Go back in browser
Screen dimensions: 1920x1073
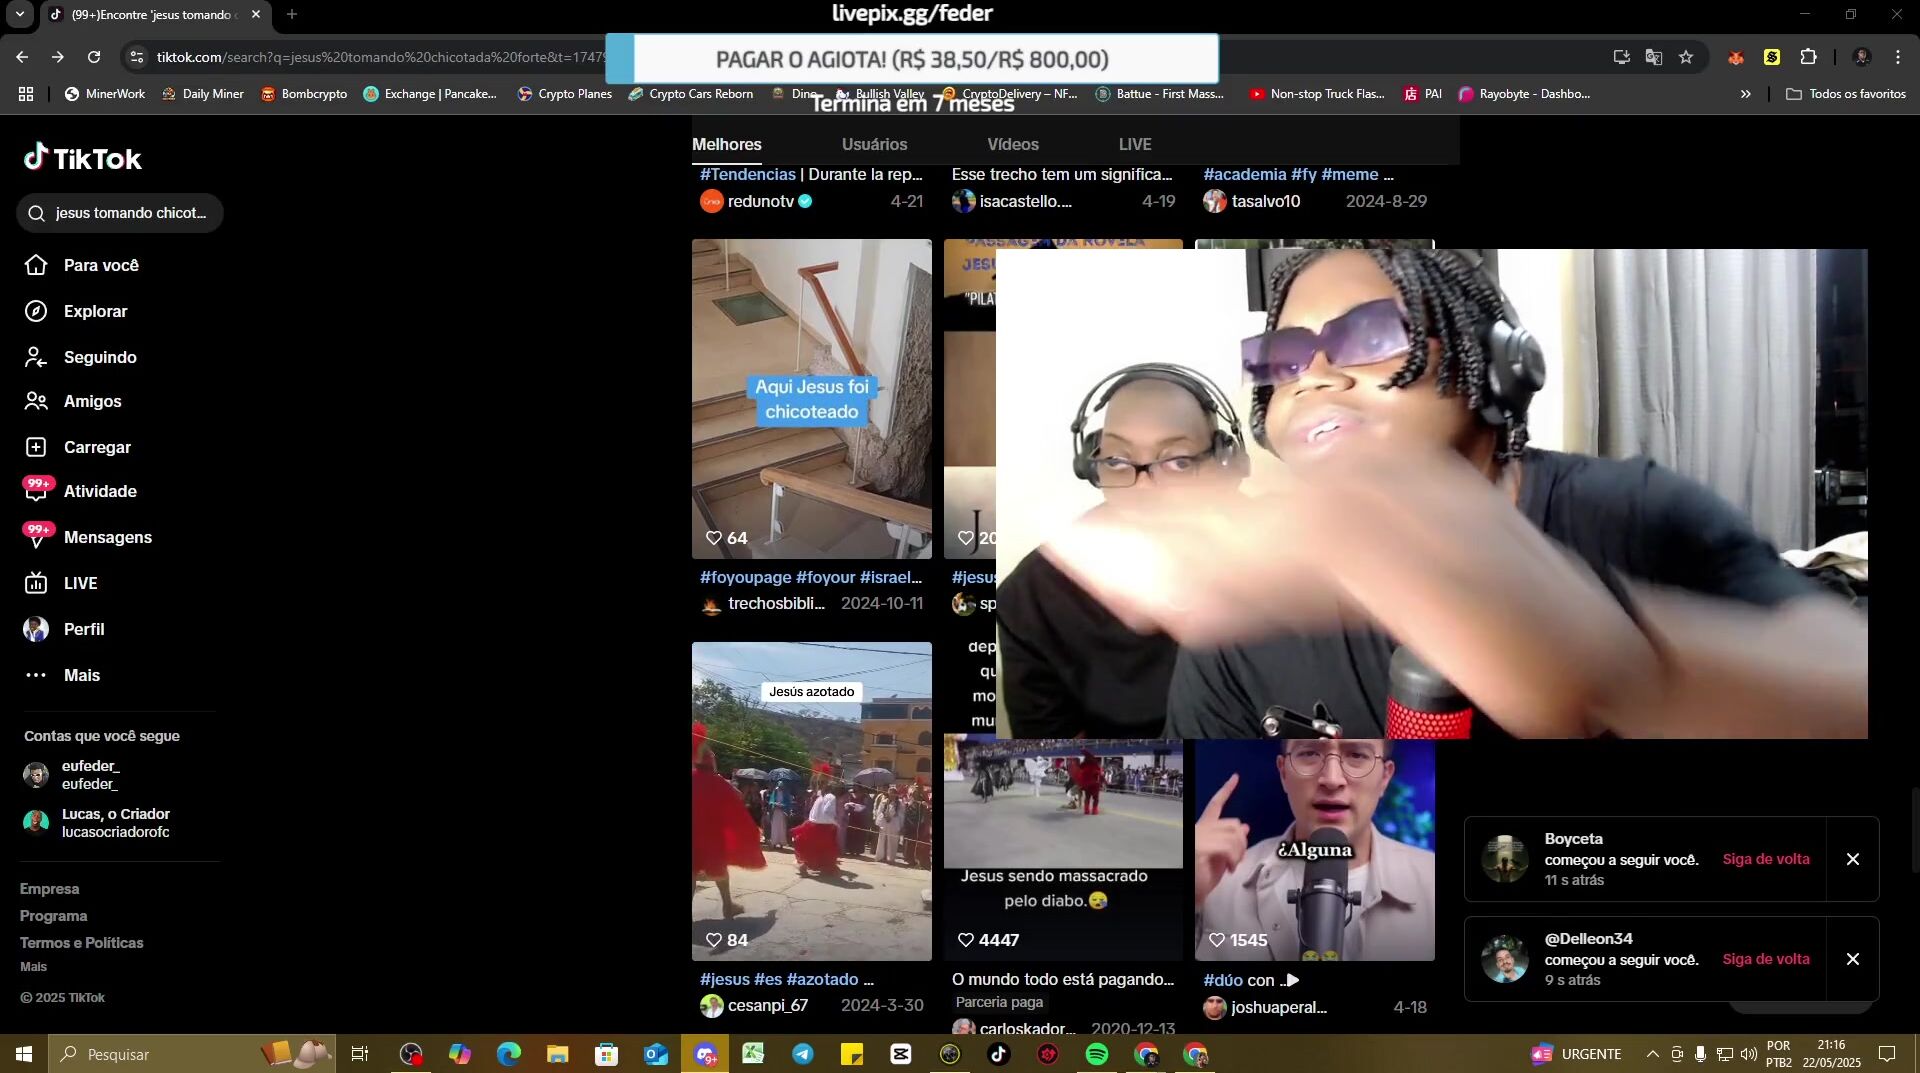pos(22,57)
